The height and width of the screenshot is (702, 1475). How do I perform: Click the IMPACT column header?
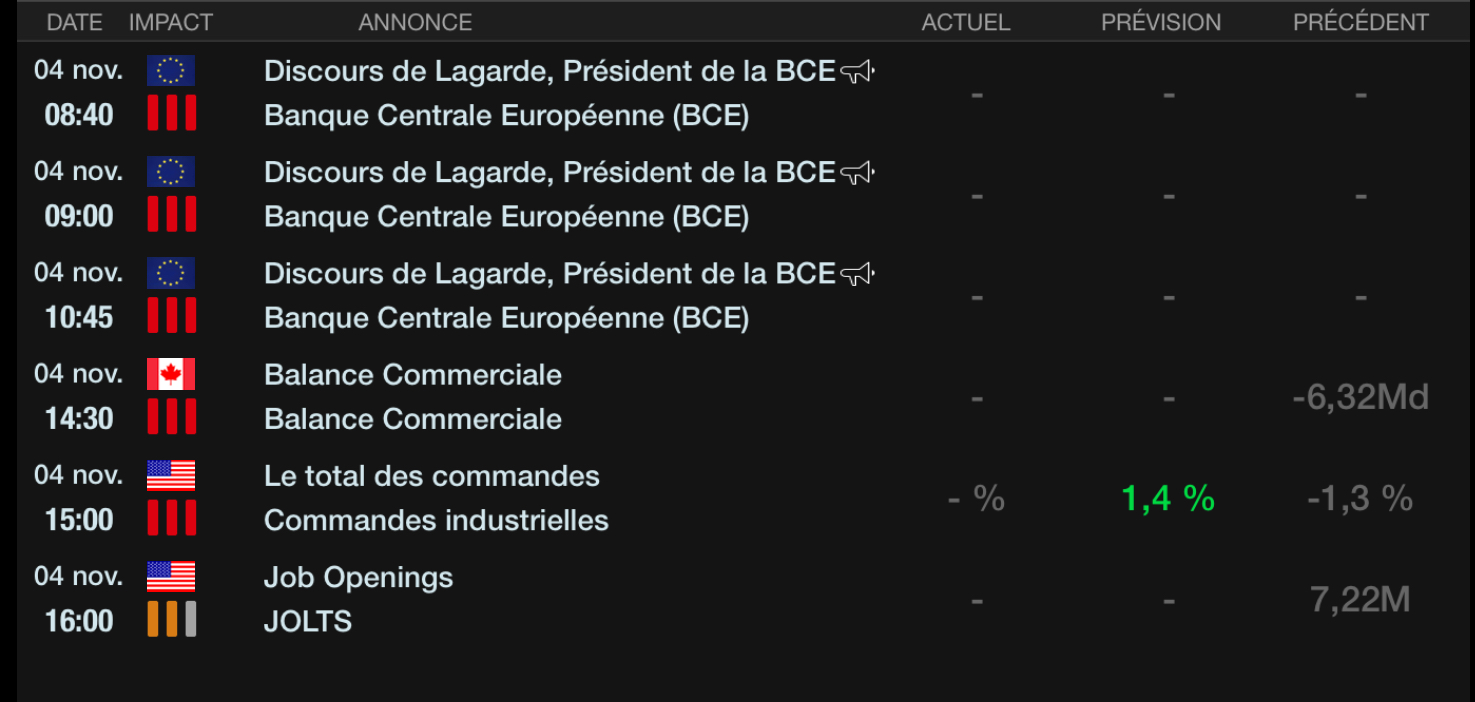click(171, 22)
